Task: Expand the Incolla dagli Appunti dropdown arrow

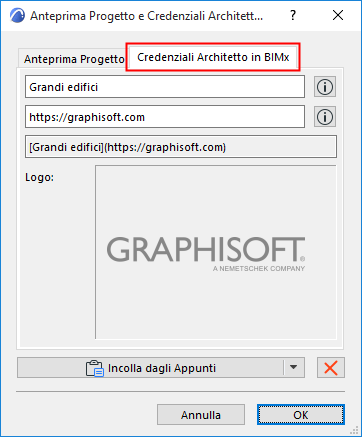Action: pos(293,367)
